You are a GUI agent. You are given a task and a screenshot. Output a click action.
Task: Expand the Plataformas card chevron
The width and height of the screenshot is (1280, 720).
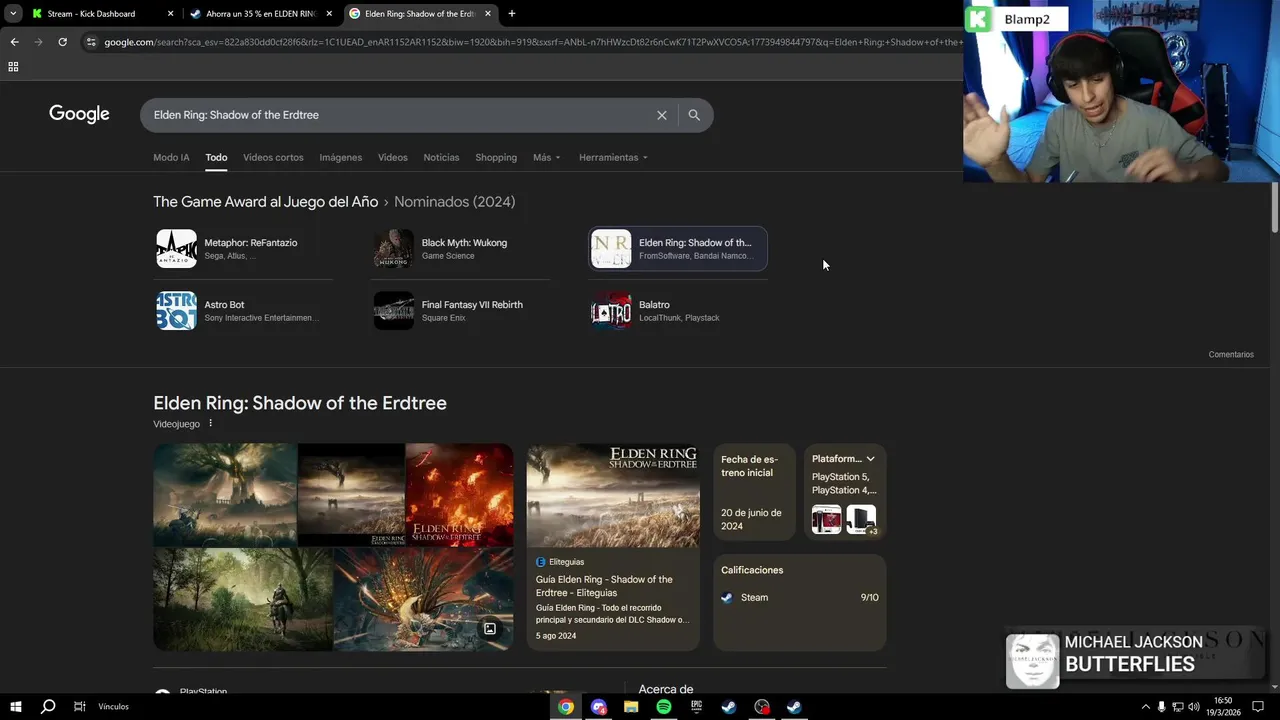870,459
